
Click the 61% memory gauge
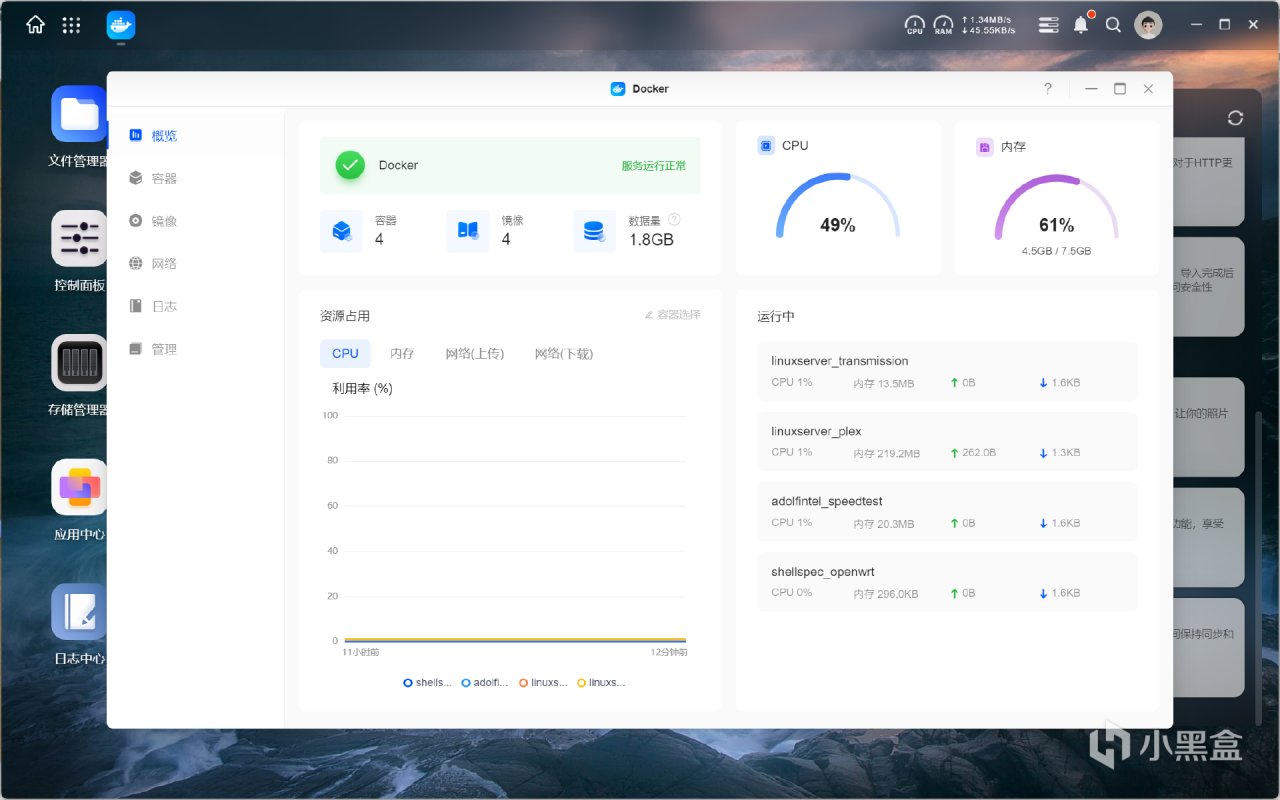(1056, 207)
